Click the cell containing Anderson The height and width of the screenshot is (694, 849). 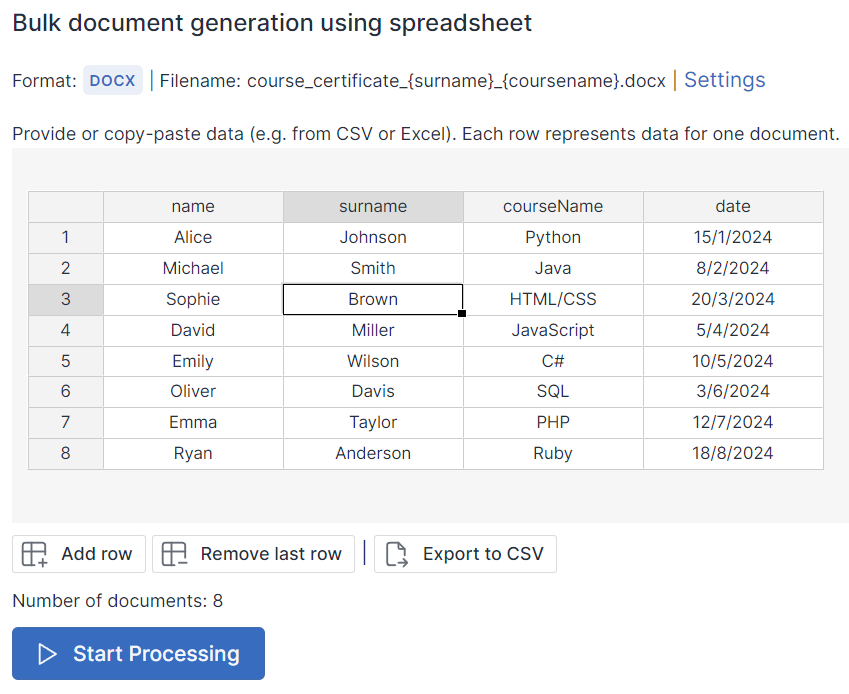[372, 453]
